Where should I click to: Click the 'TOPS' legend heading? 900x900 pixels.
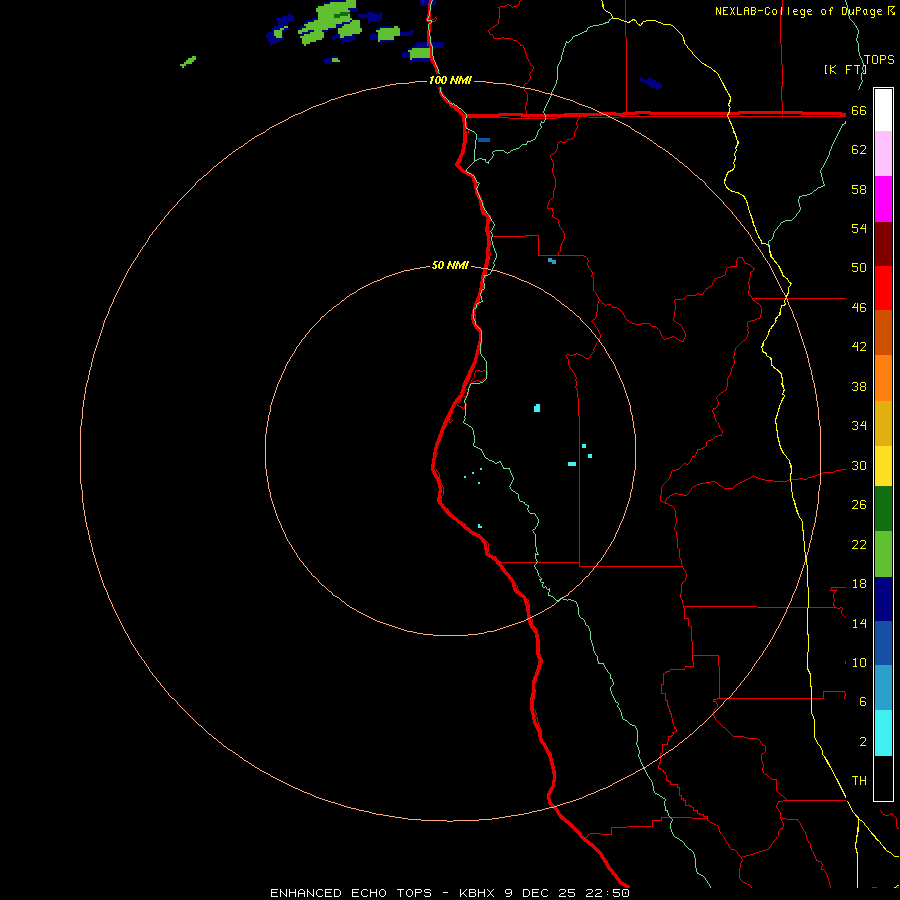[879, 59]
